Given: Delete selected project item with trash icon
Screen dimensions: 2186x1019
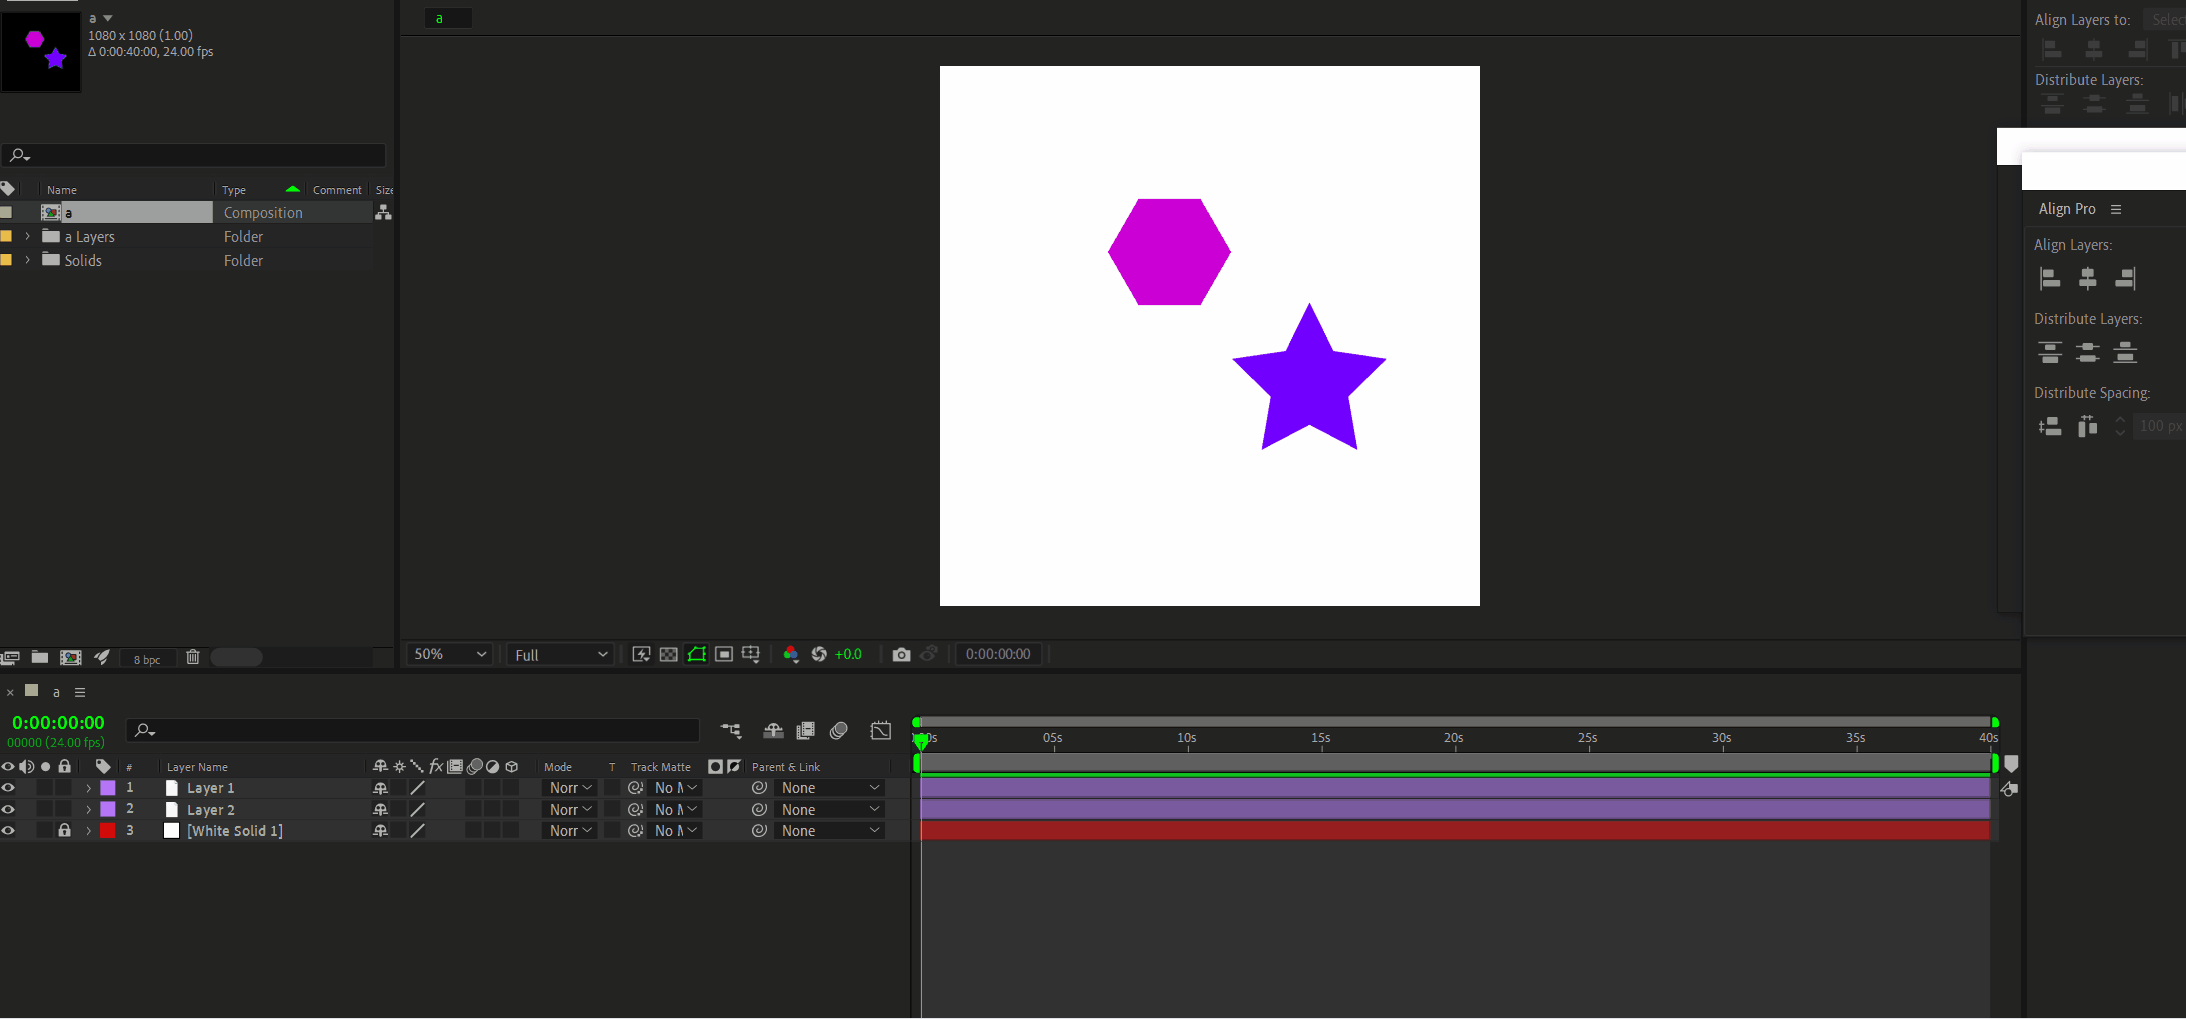Looking at the screenshot, I should [x=193, y=657].
